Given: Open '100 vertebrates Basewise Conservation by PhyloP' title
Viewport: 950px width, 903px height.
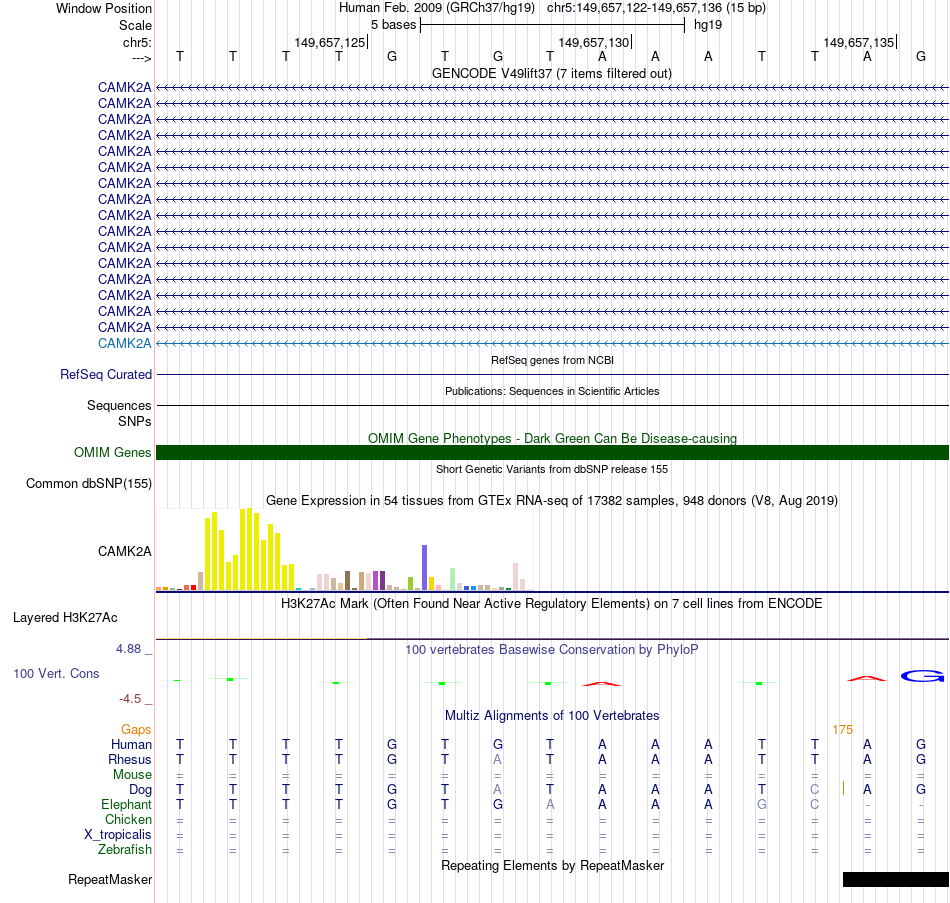Looking at the screenshot, I should click(552, 650).
